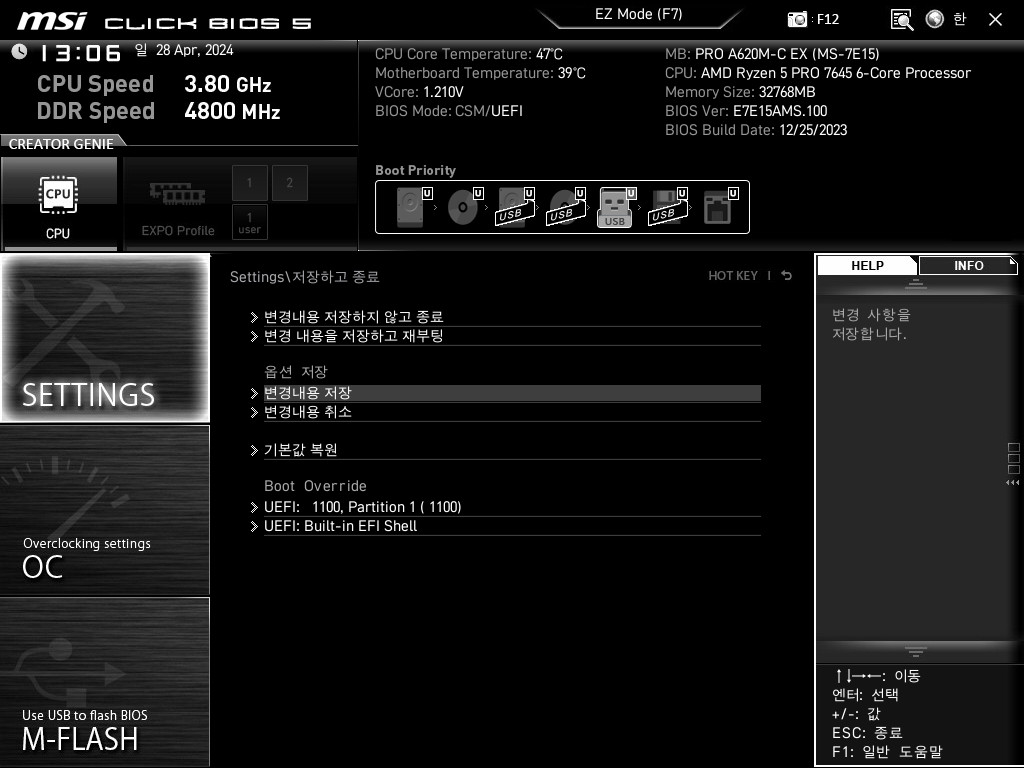
Task: Switch to the INFO tab
Action: (967, 266)
